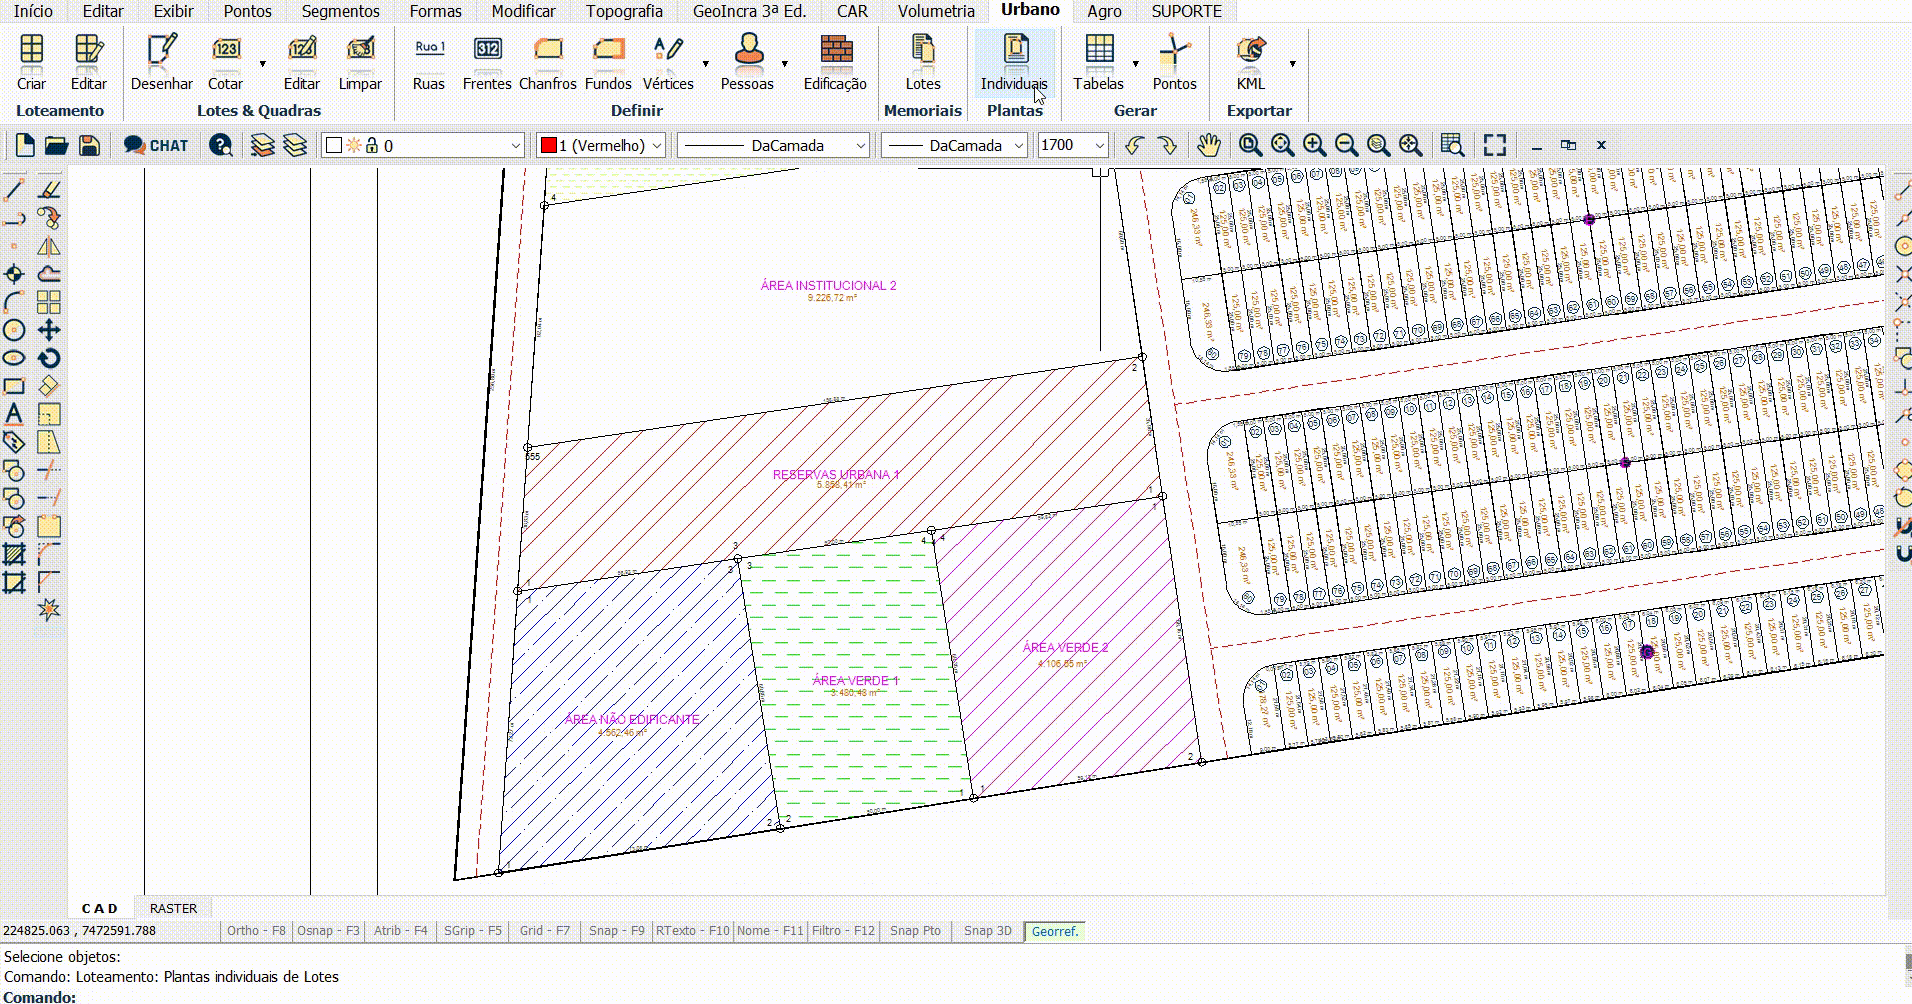Click the CHAT button in toolbar
The height and width of the screenshot is (1004, 1912).
tap(156, 146)
